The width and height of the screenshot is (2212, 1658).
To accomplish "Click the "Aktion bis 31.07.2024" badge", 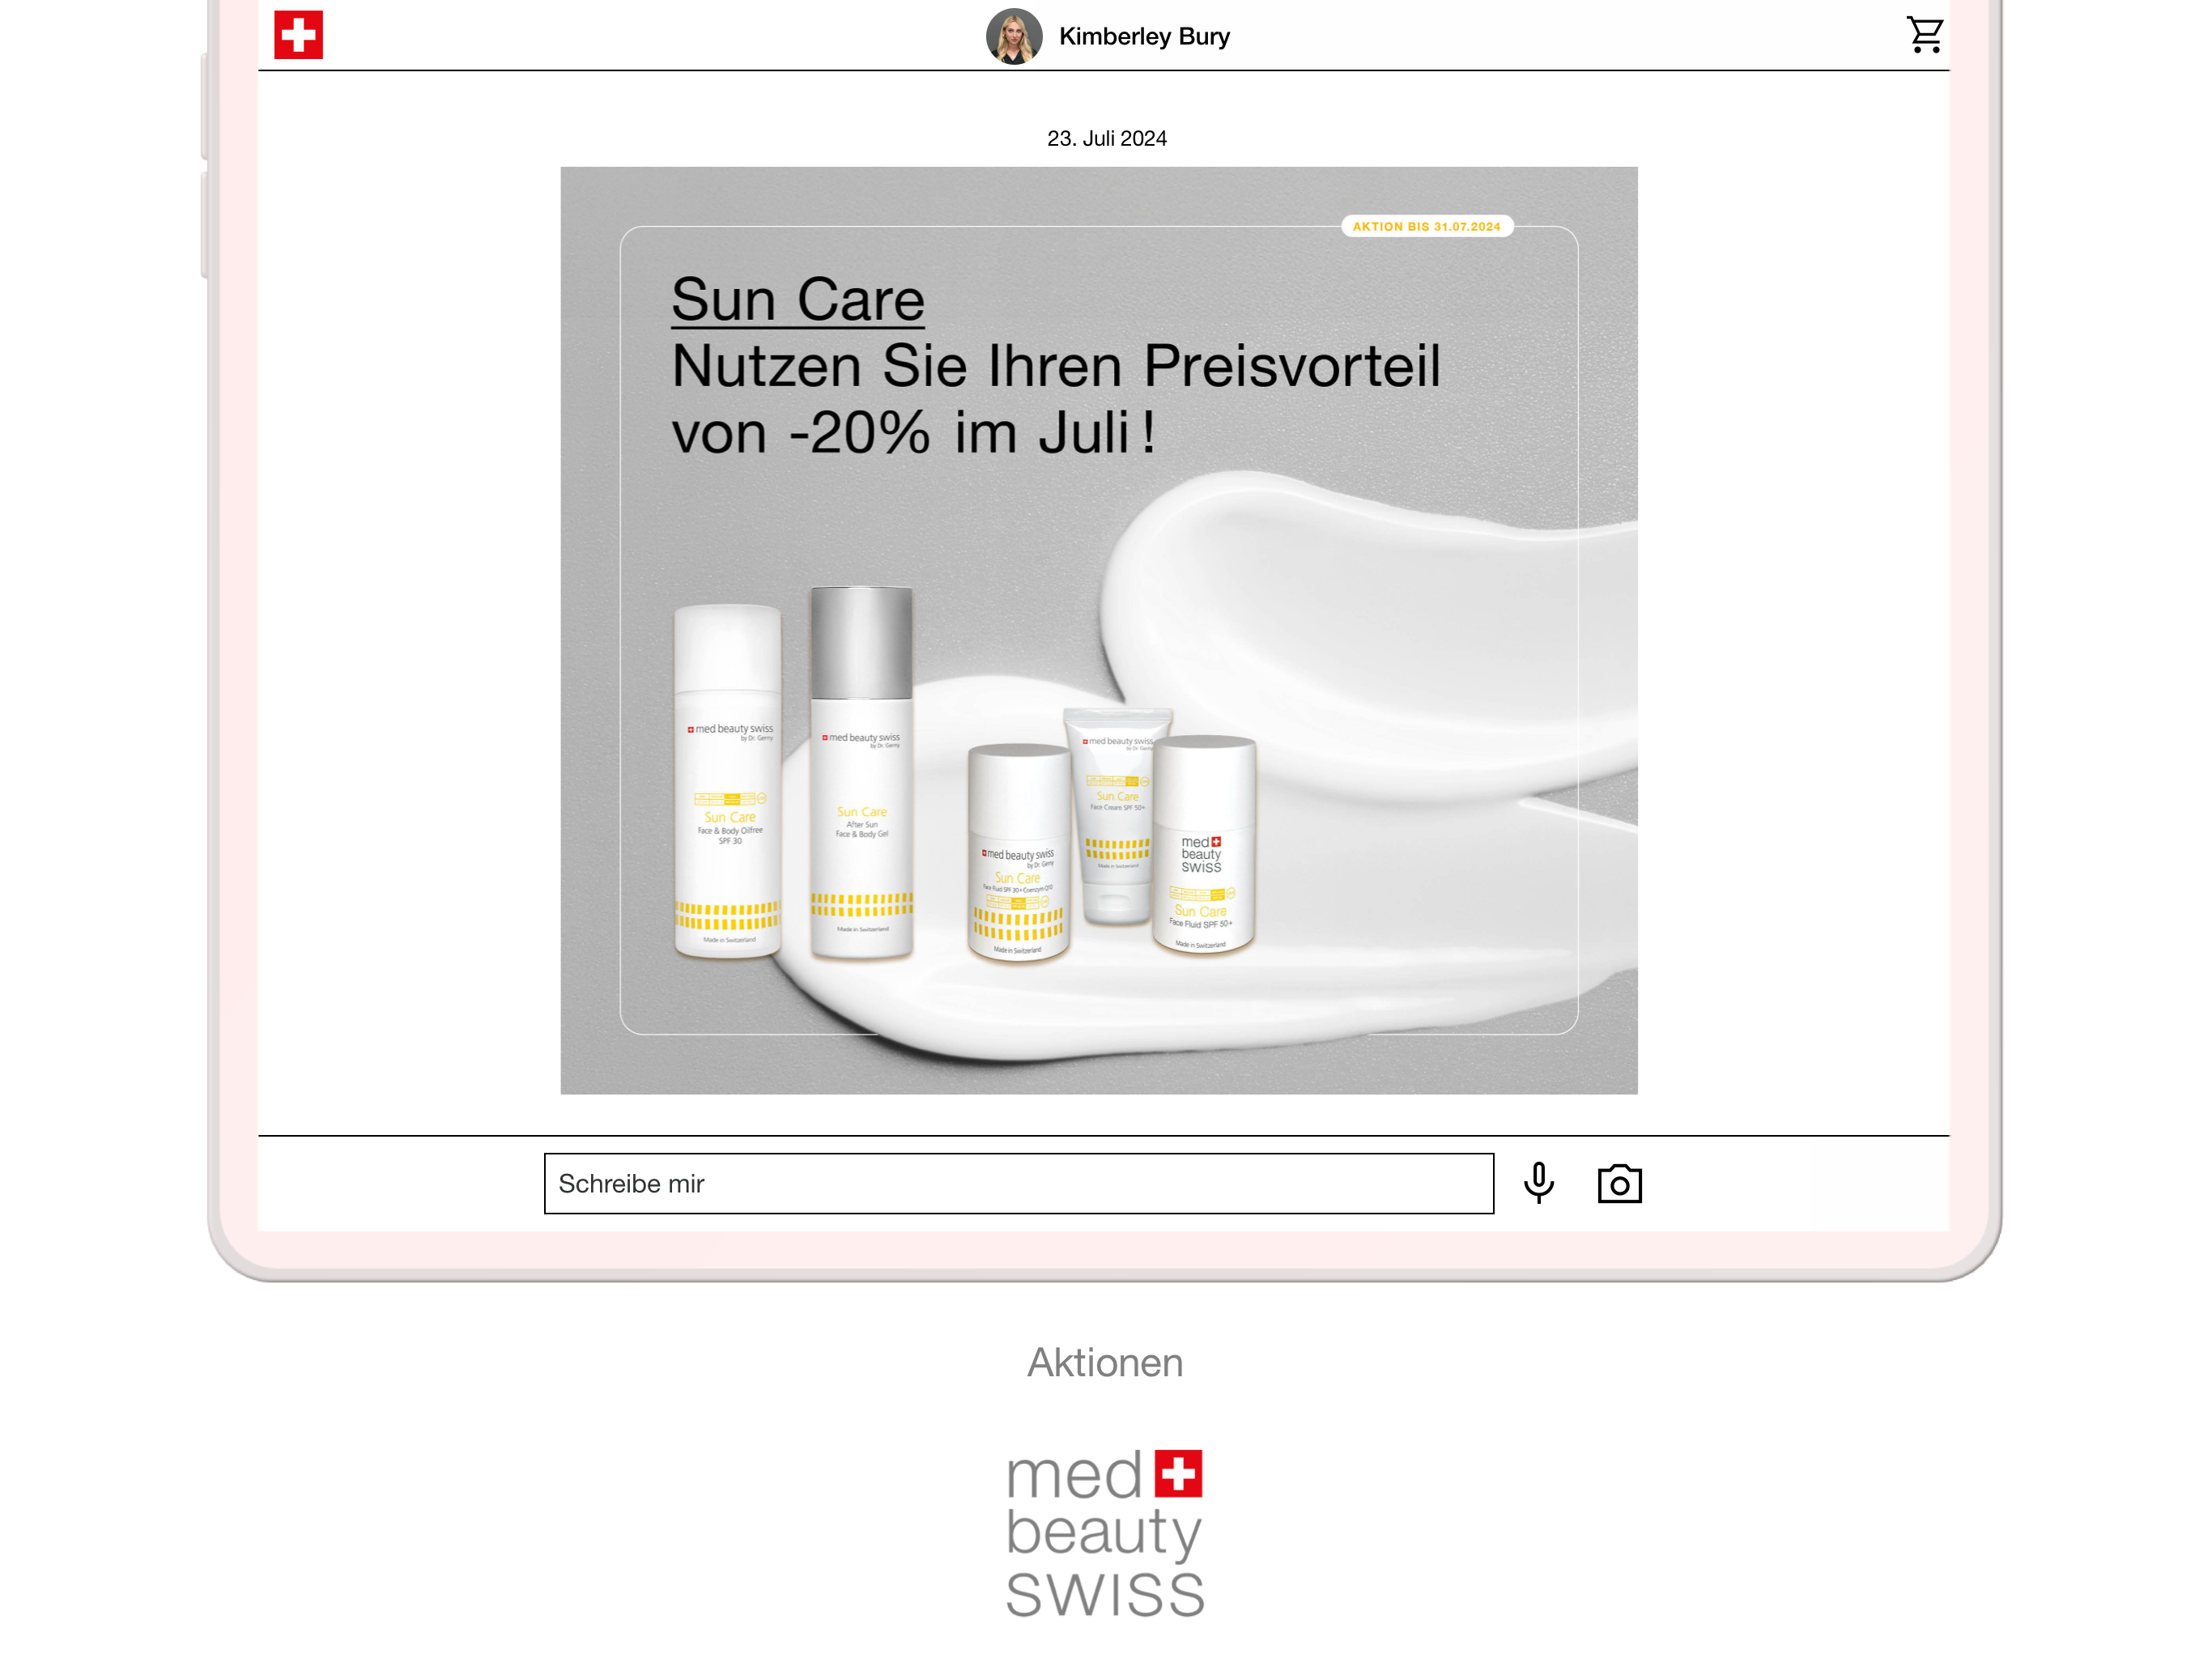I will [x=1426, y=227].
